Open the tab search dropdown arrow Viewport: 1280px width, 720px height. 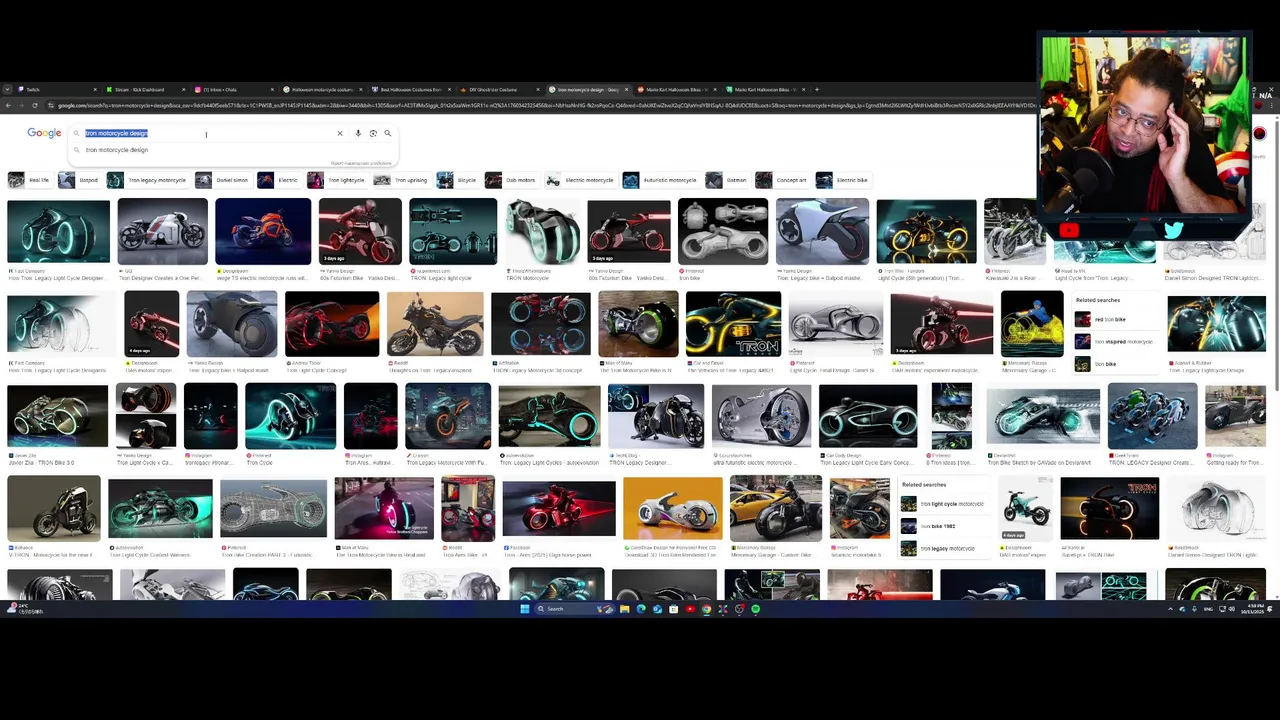click(8, 89)
